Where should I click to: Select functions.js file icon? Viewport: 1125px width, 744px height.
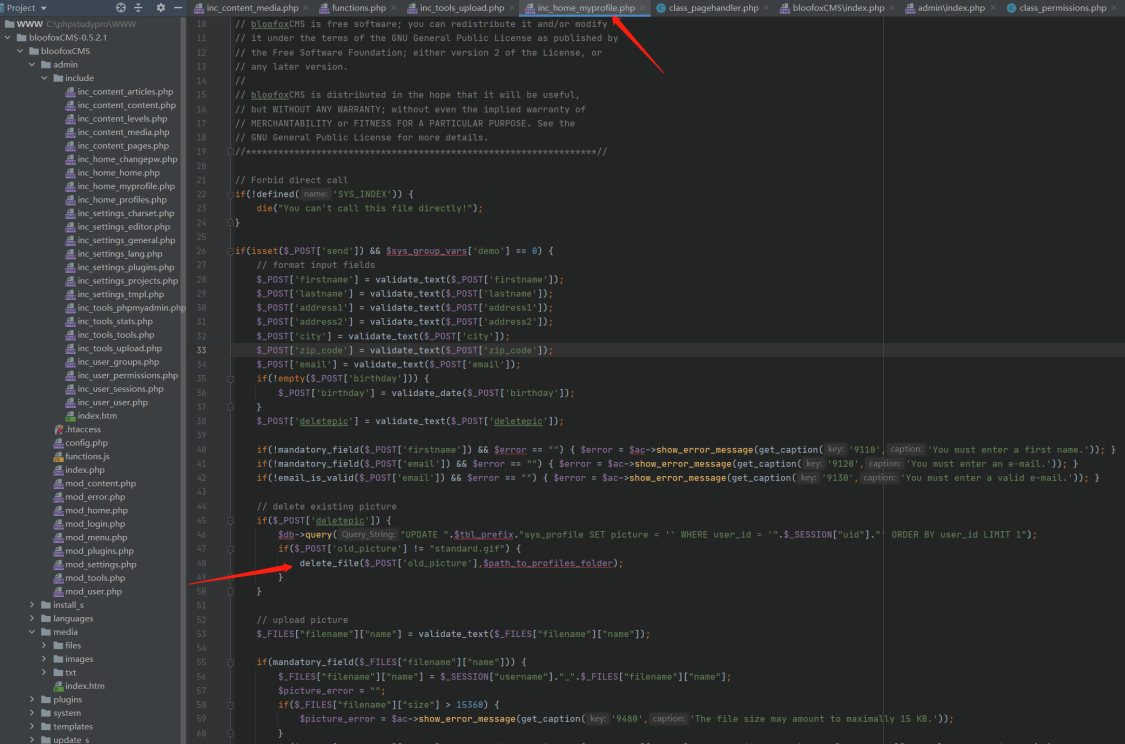[59, 456]
